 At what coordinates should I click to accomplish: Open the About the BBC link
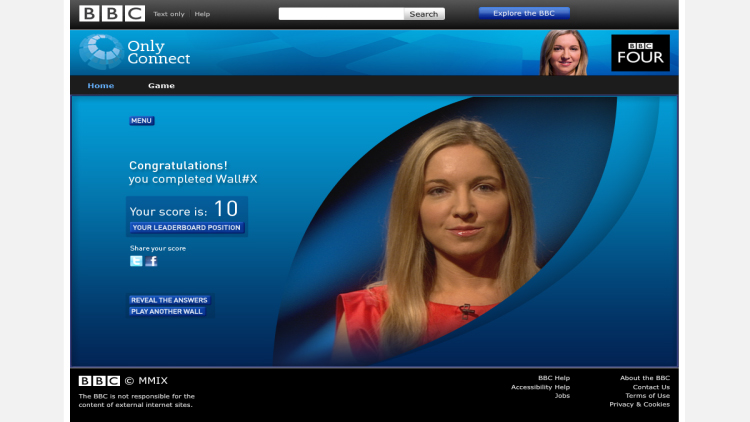click(645, 378)
